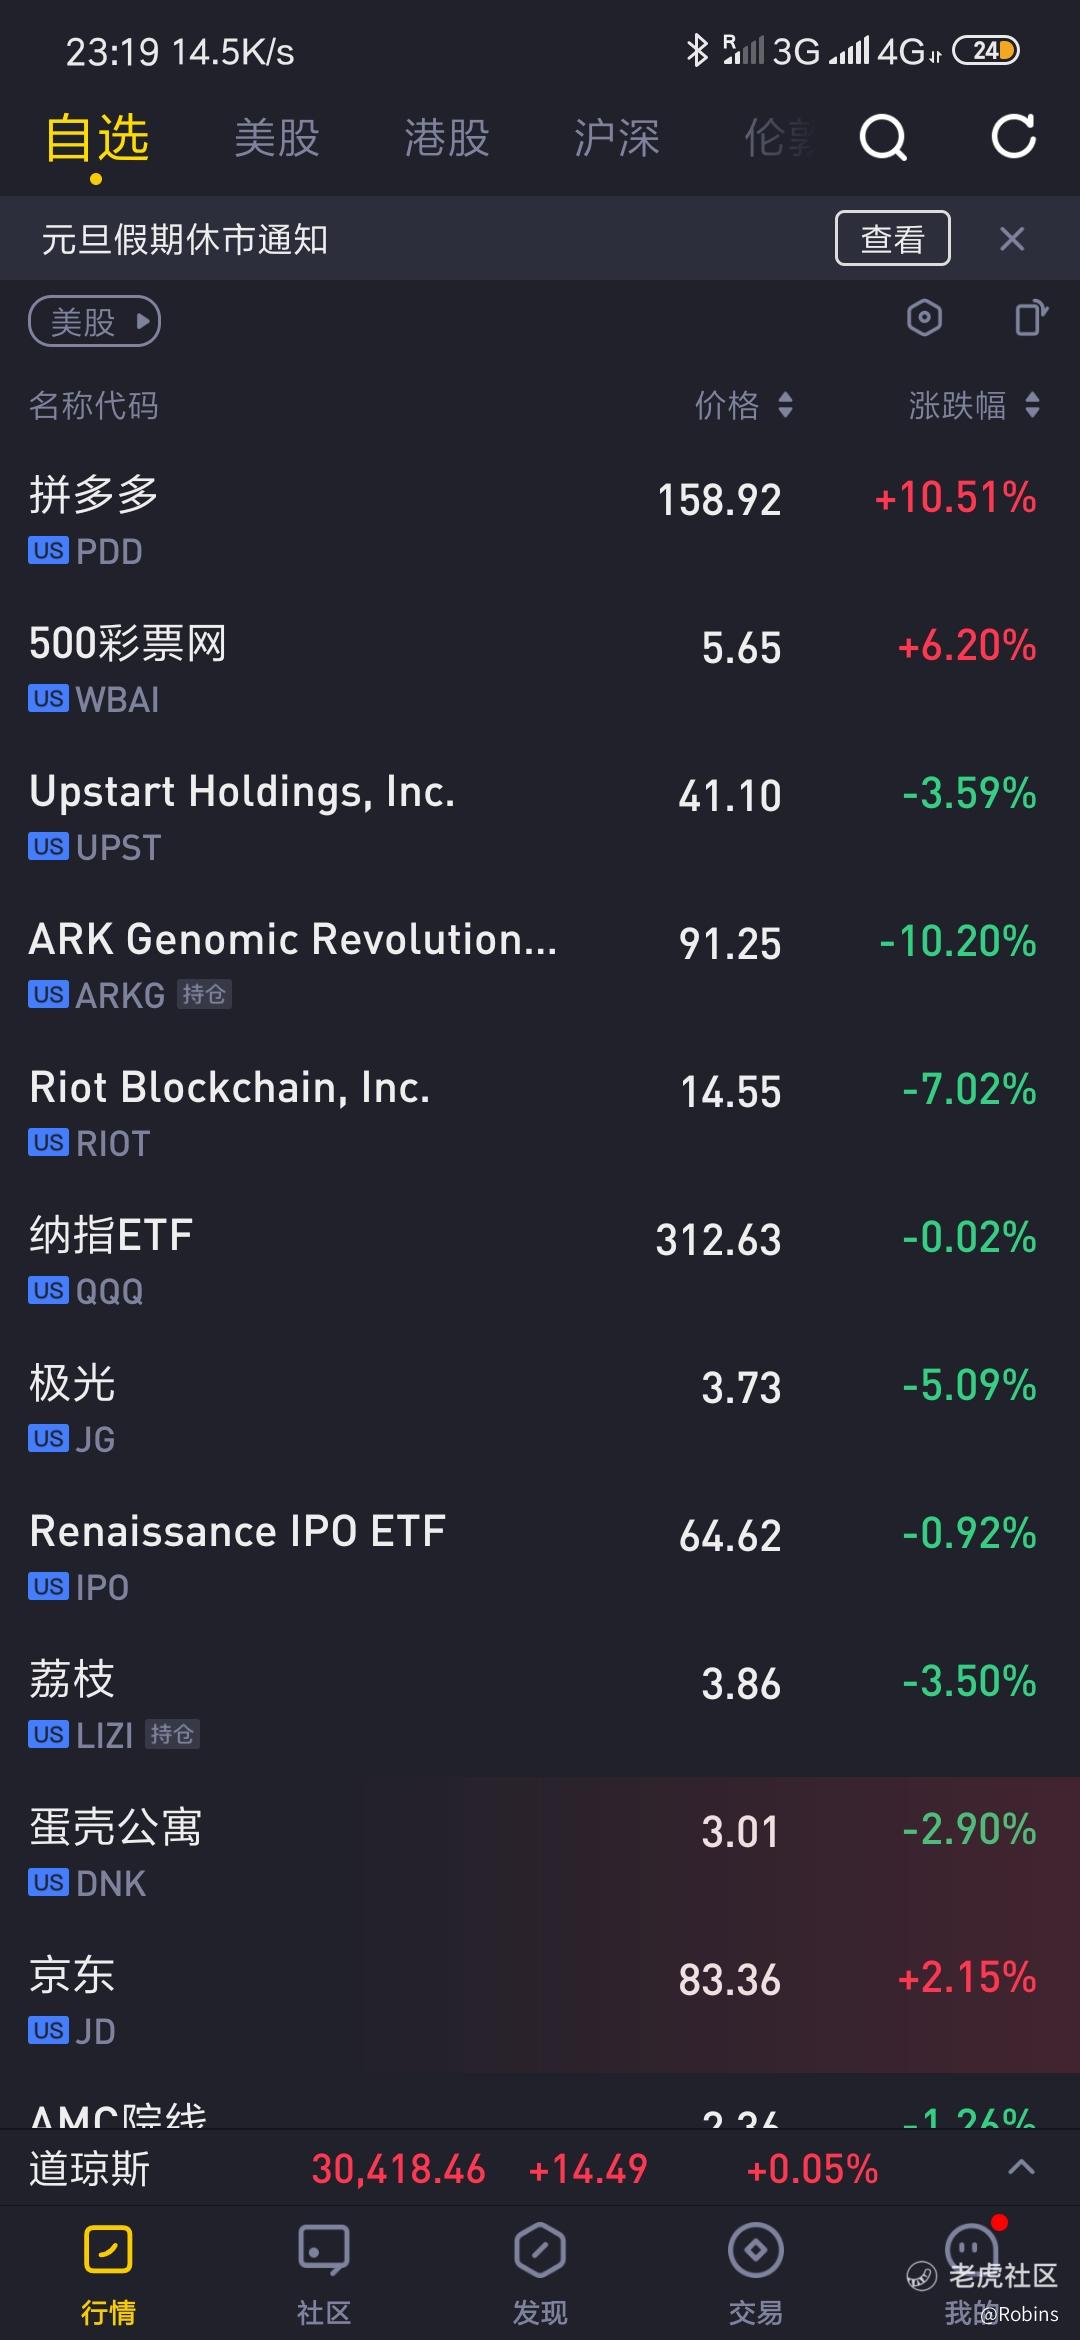Select 行情 quotes tab icon
The image size is (1080, 2340).
(x=108, y=2251)
